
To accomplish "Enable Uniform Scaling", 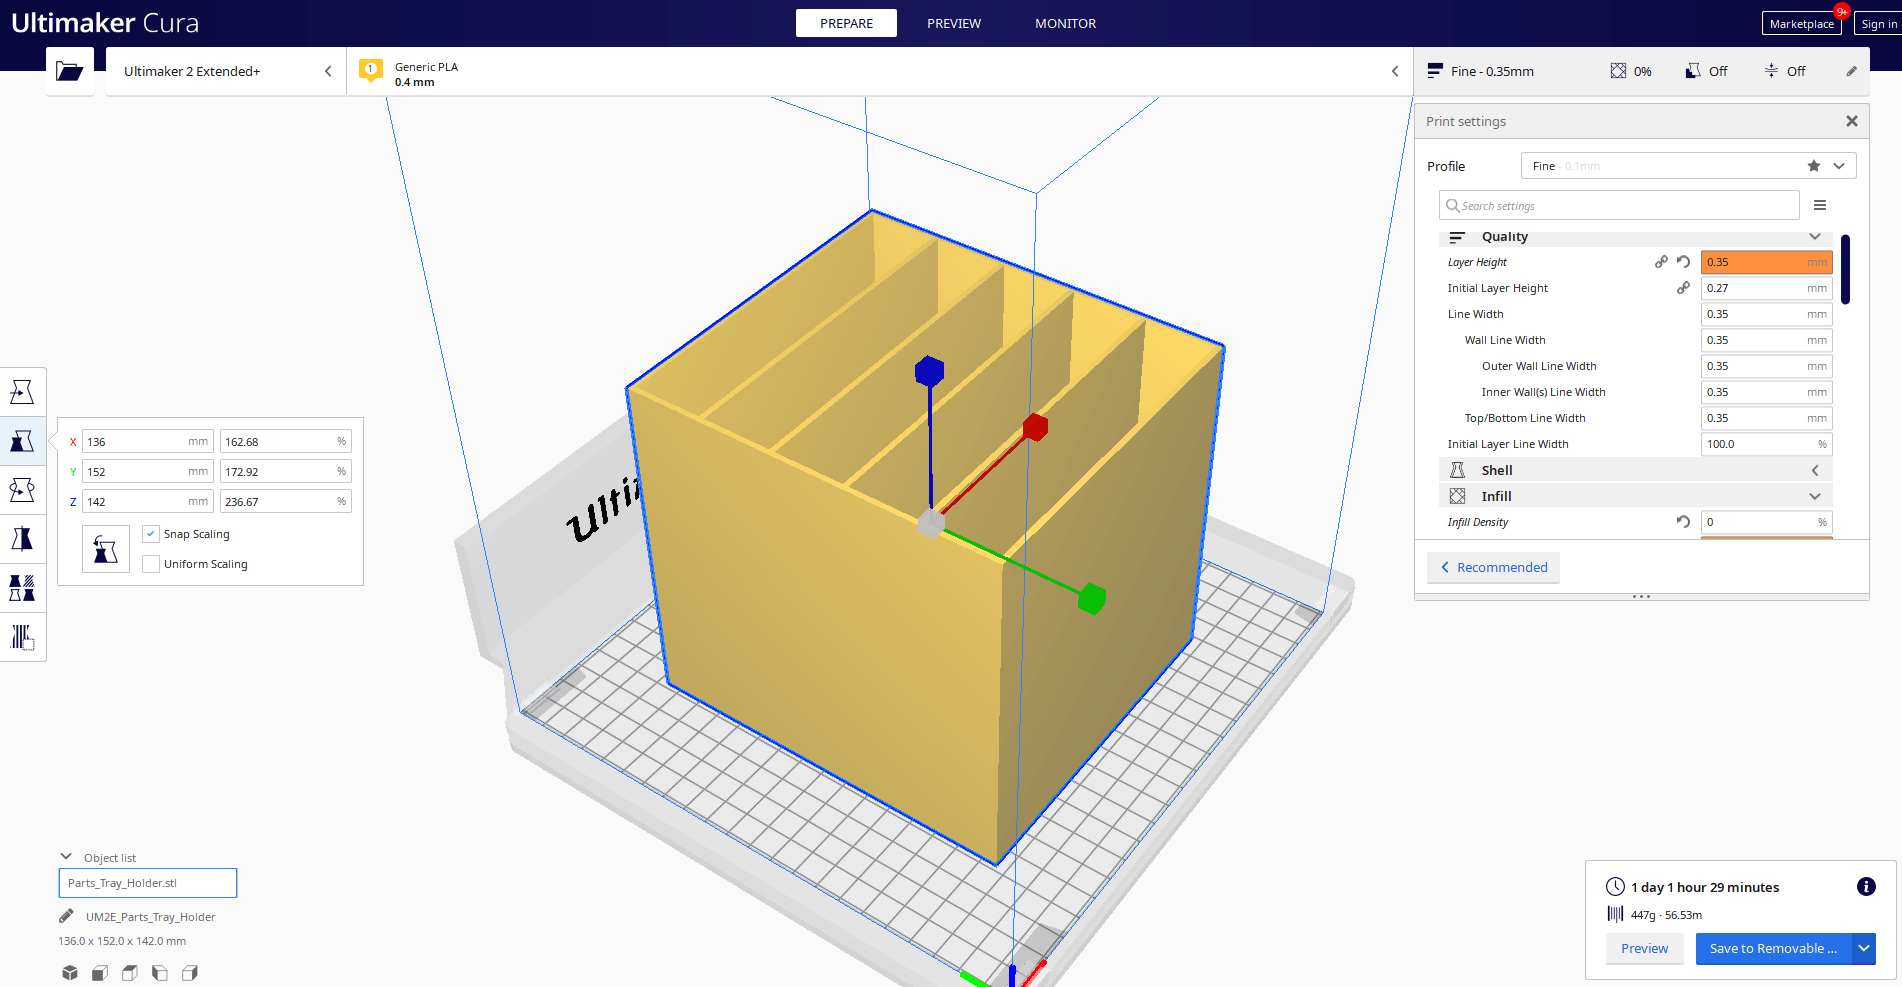I will click(x=151, y=563).
